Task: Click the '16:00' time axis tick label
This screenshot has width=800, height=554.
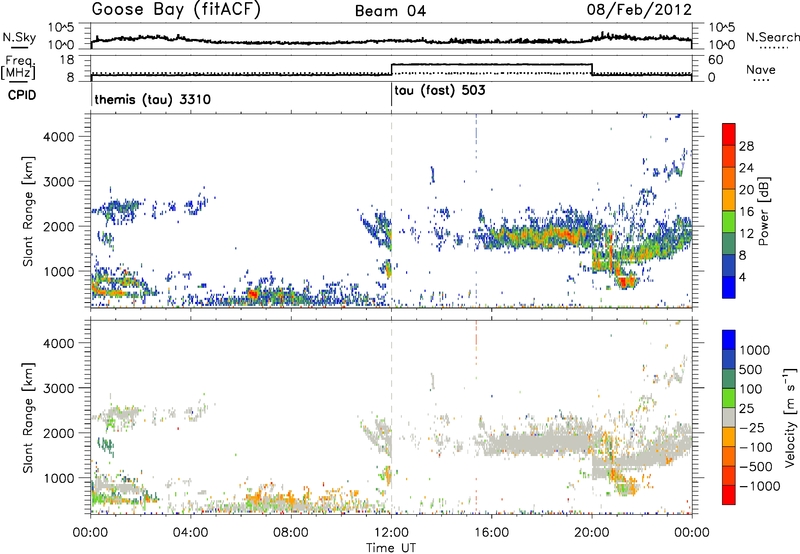Action: point(491,533)
